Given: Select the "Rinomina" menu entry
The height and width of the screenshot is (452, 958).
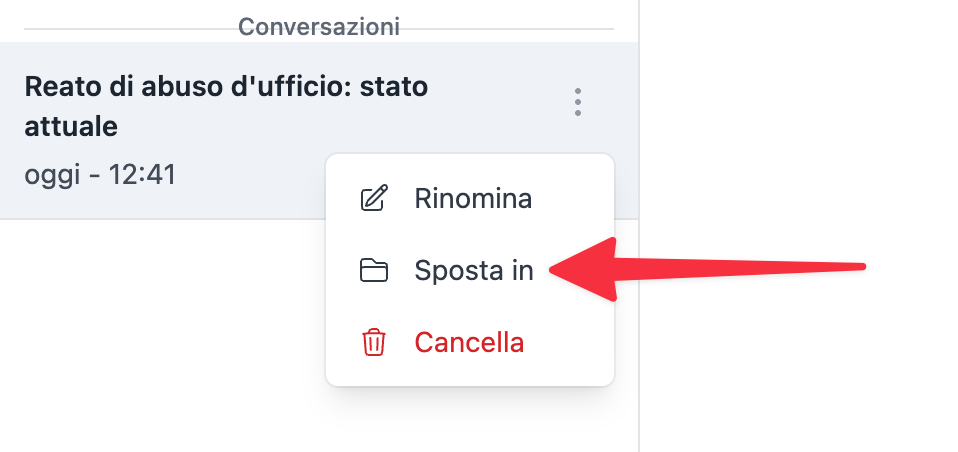Looking at the screenshot, I should (472, 199).
